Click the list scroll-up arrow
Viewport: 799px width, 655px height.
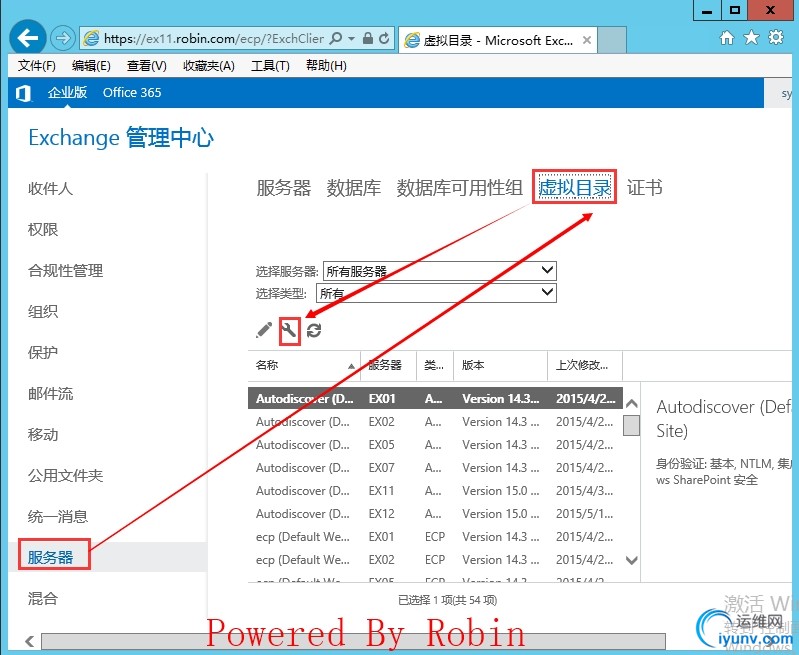click(631, 404)
